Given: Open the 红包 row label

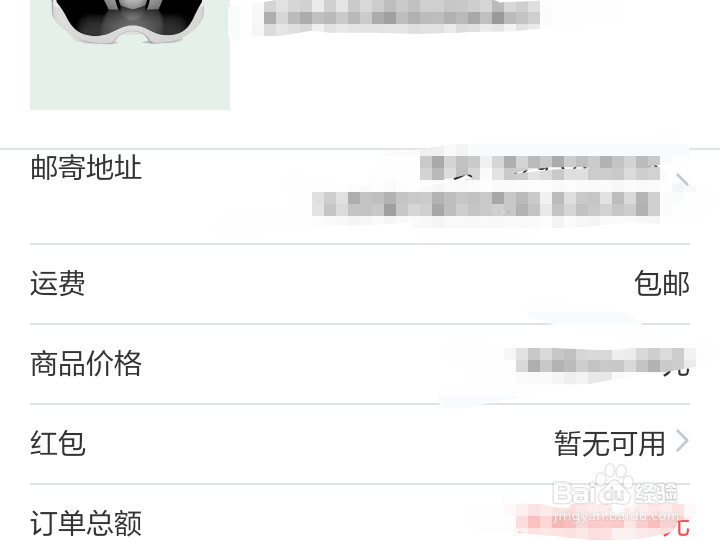Looking at the screenshot, I should click(x=58, y=443).
